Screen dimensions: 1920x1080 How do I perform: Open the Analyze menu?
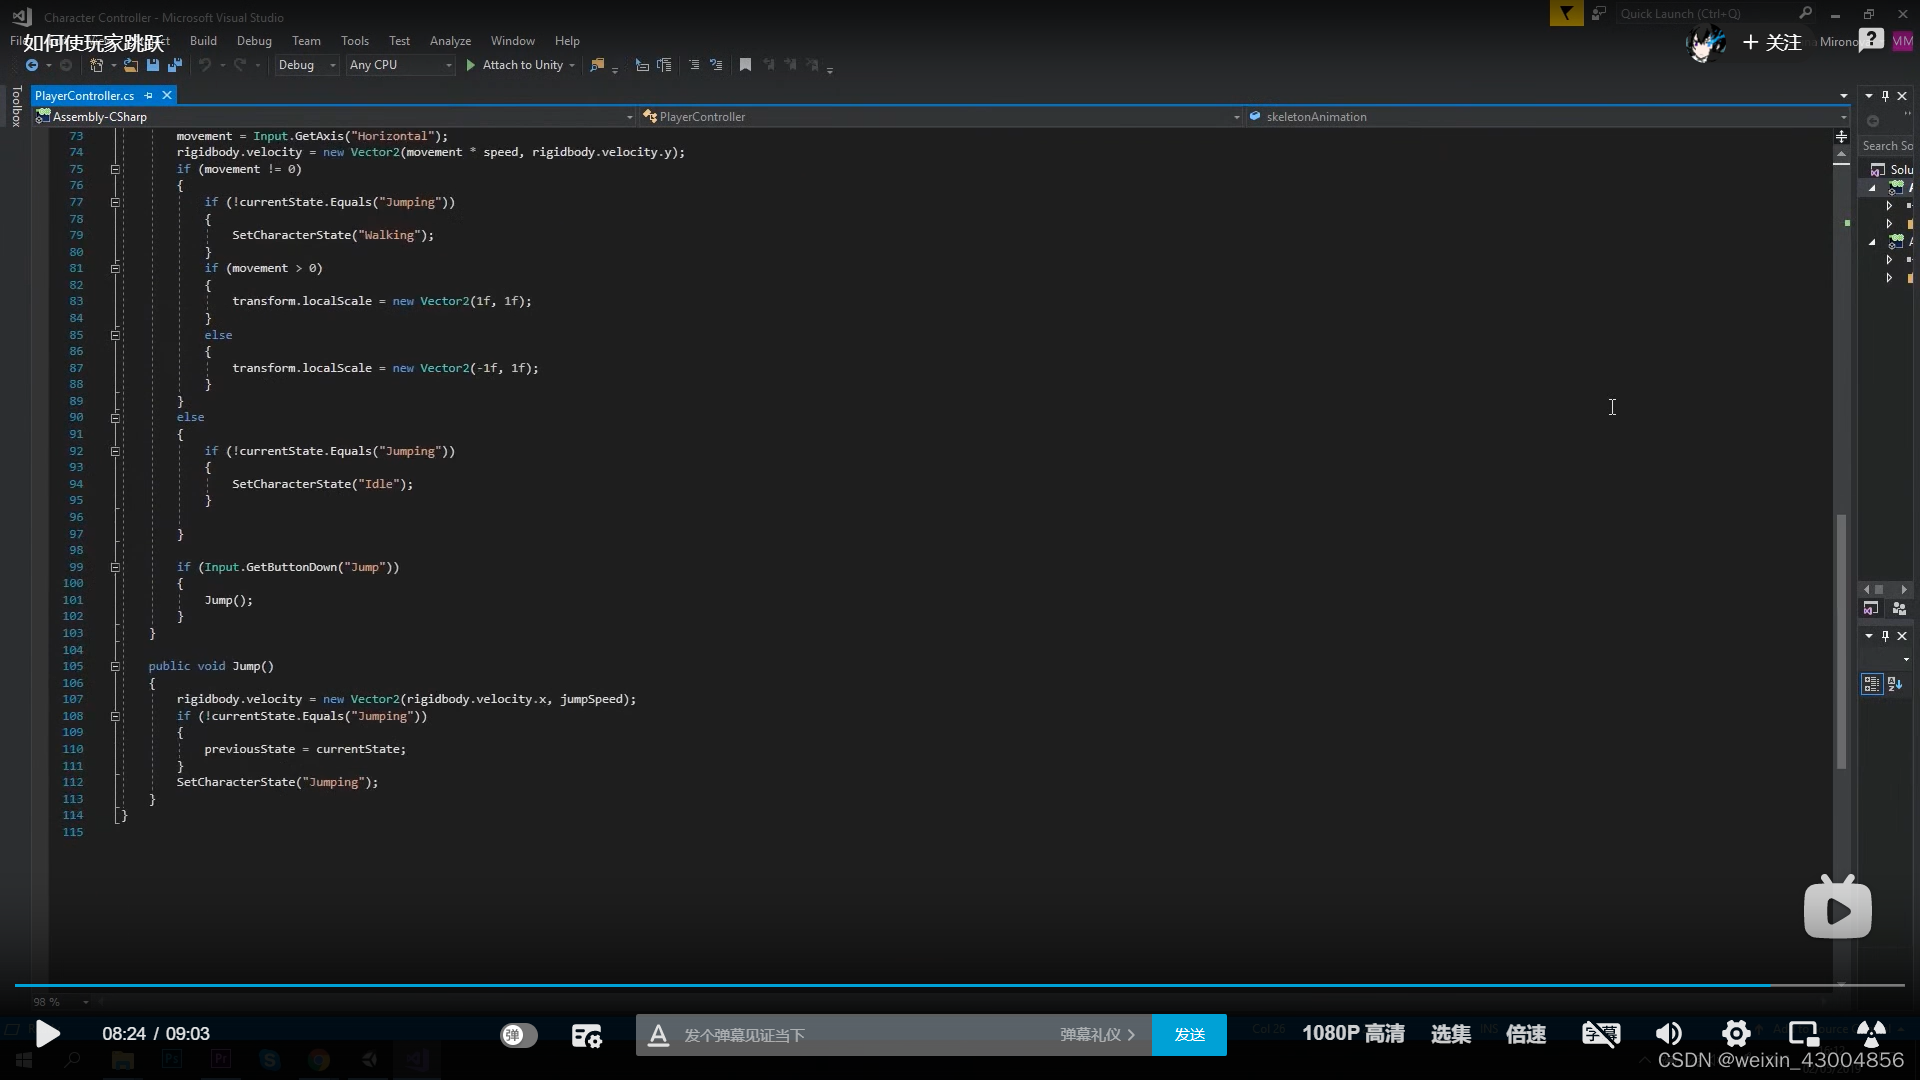[450, 41]
